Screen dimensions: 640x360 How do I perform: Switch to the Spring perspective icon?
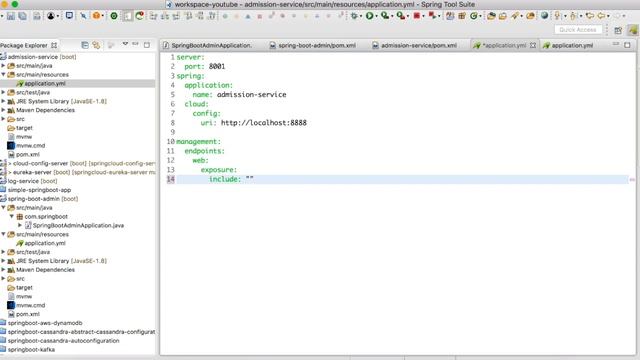[x=633, y=30]
